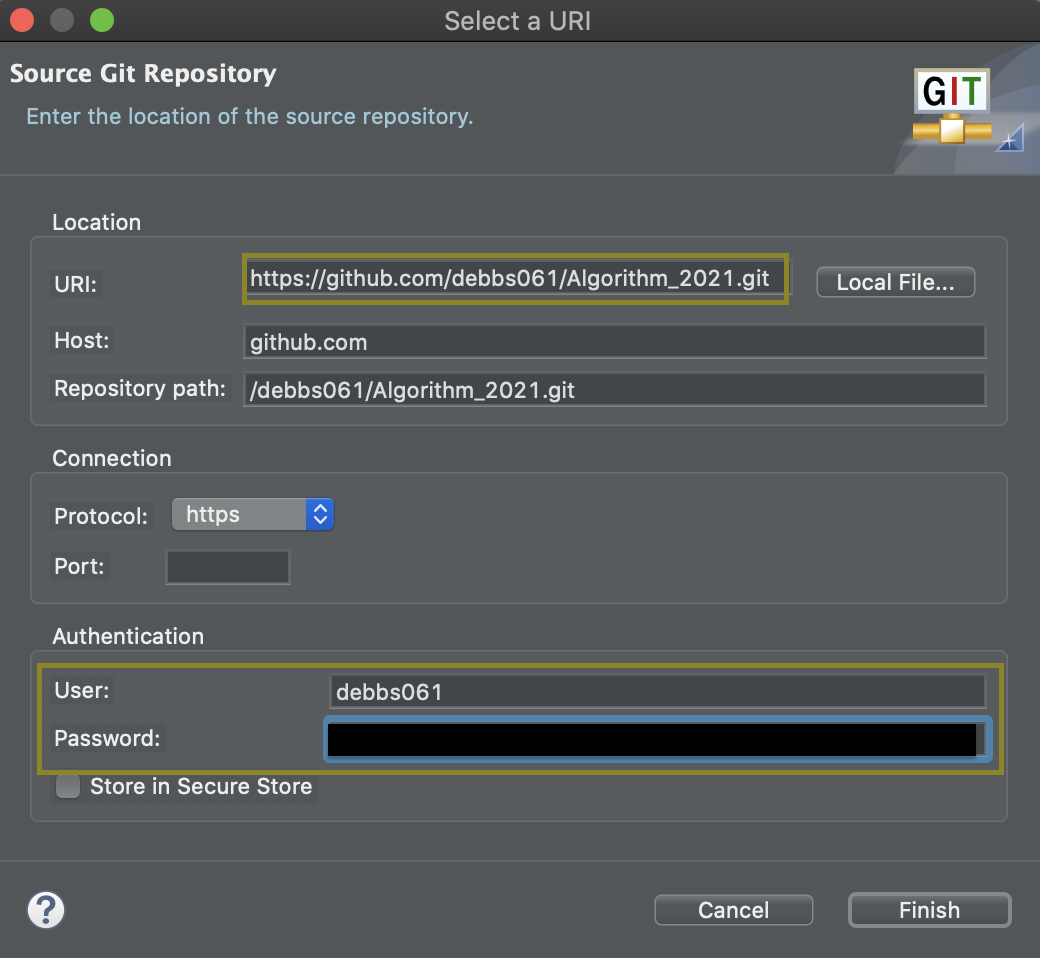This screenshot has height=958, width=1040.
Task: Click the Password input field
Action: click(x=657, y=739)
